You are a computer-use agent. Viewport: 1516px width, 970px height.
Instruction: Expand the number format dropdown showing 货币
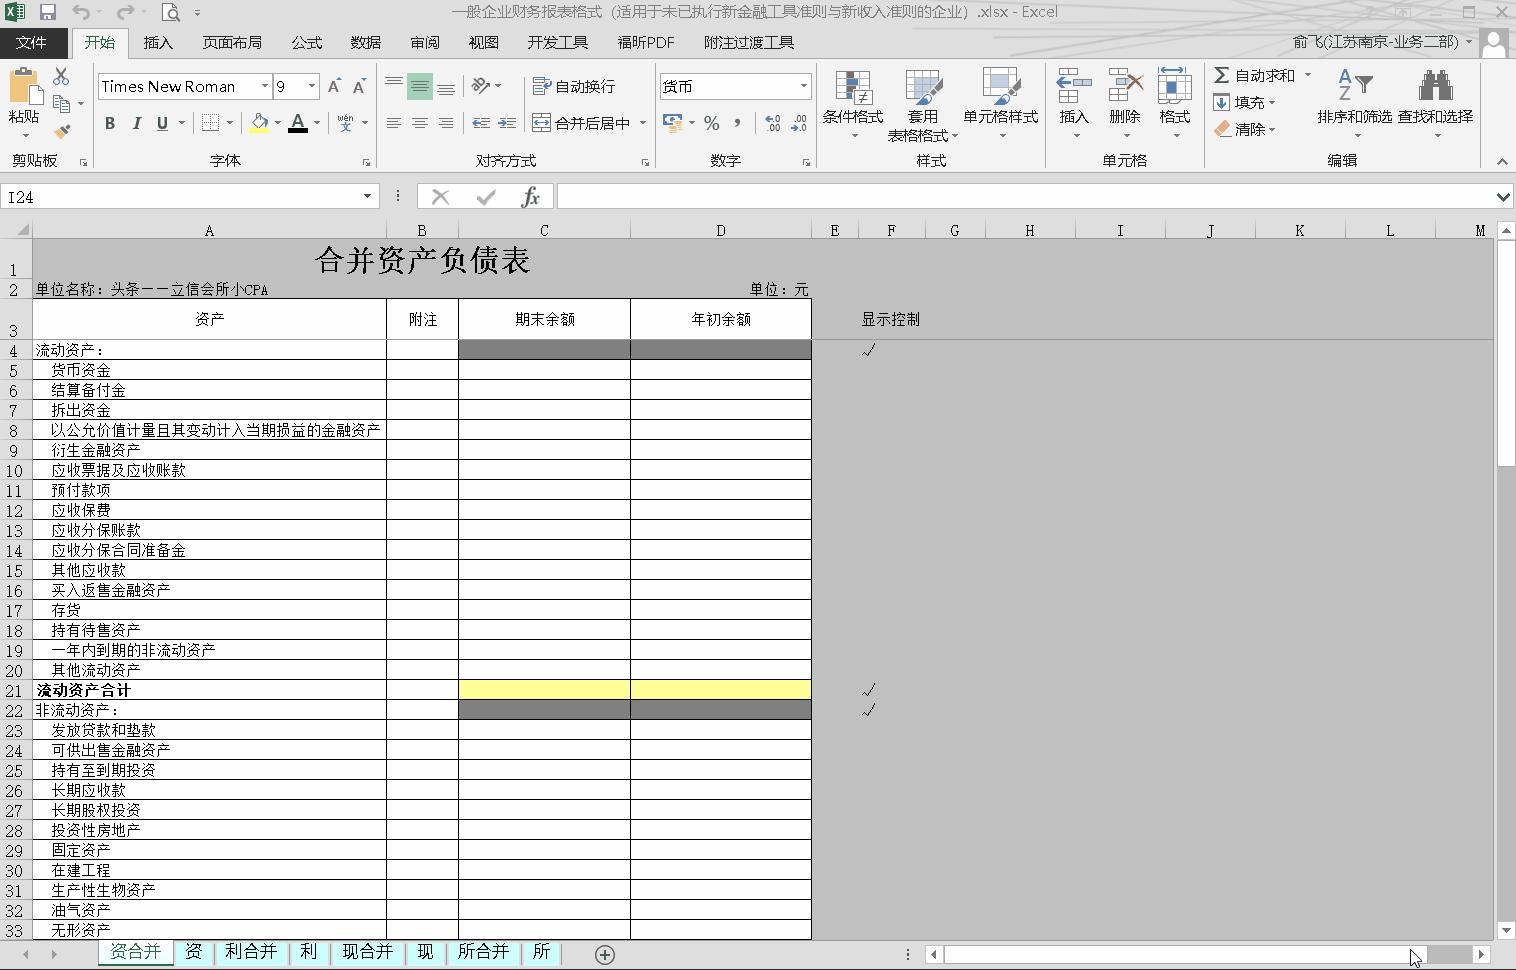click(803, 86)
